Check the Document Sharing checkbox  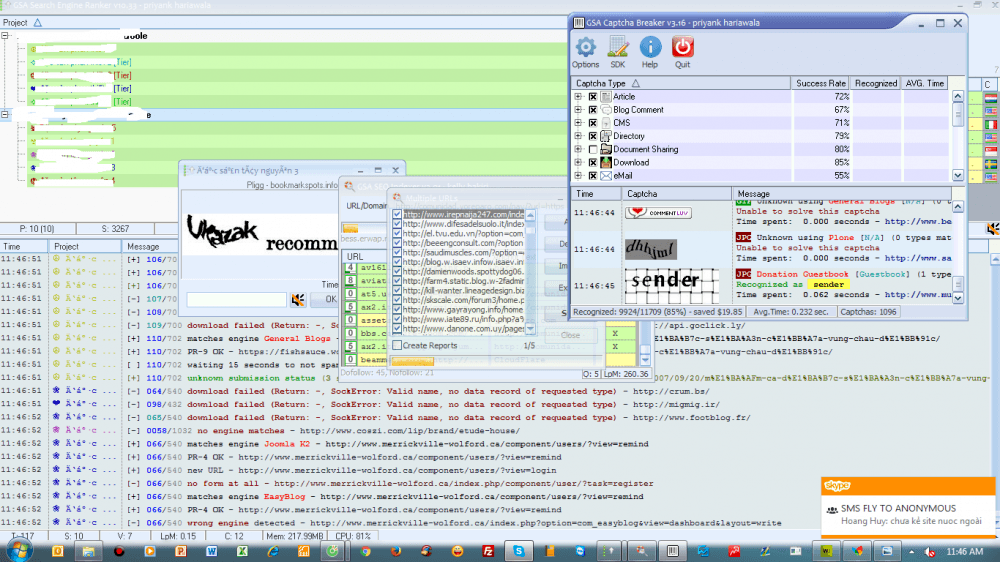click(x=592, y=149)
